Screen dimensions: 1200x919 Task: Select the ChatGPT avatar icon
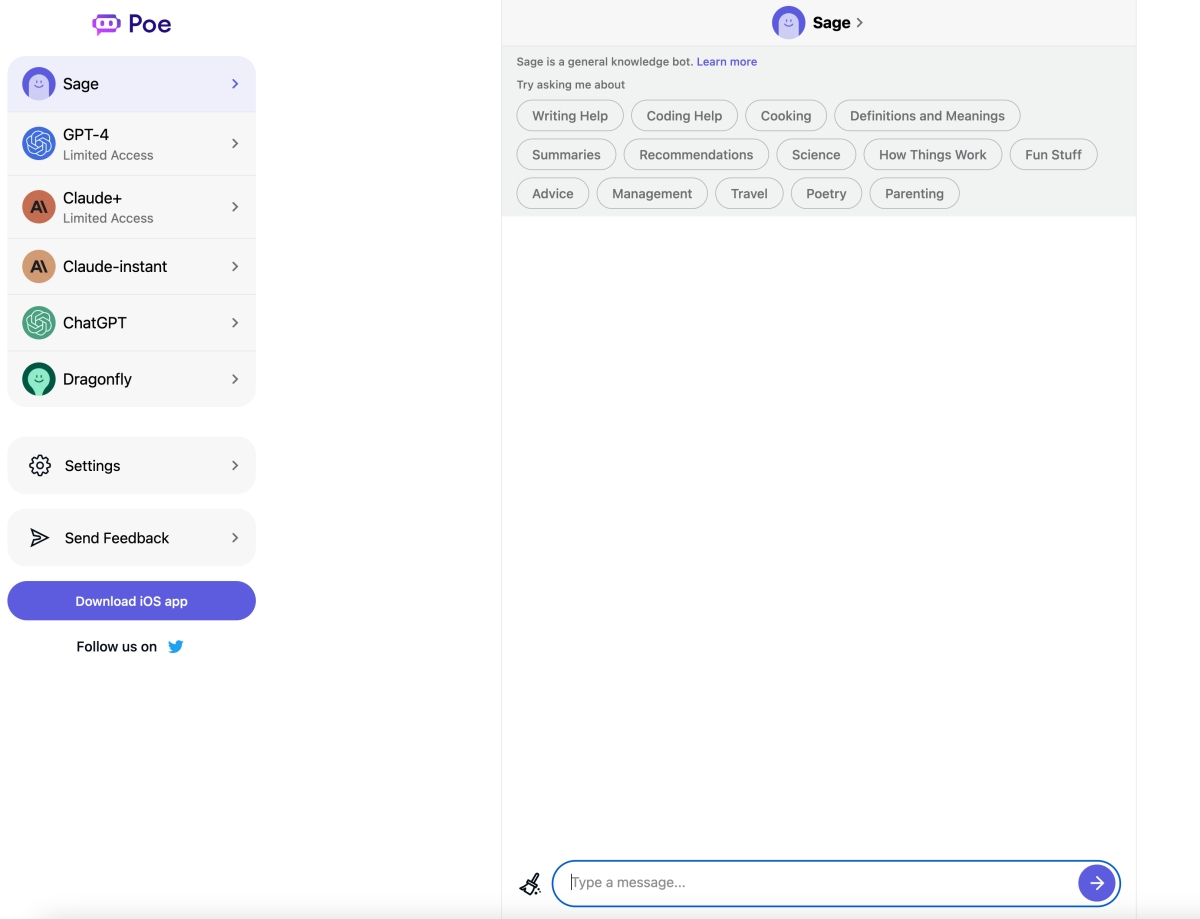point(39,323)
